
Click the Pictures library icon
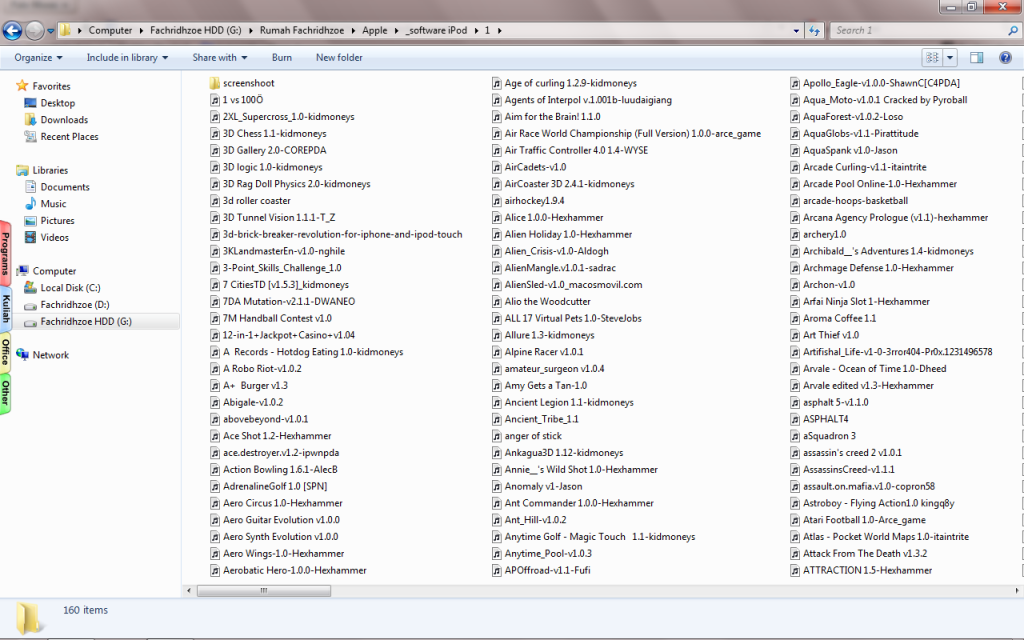(x=30, y=221)
